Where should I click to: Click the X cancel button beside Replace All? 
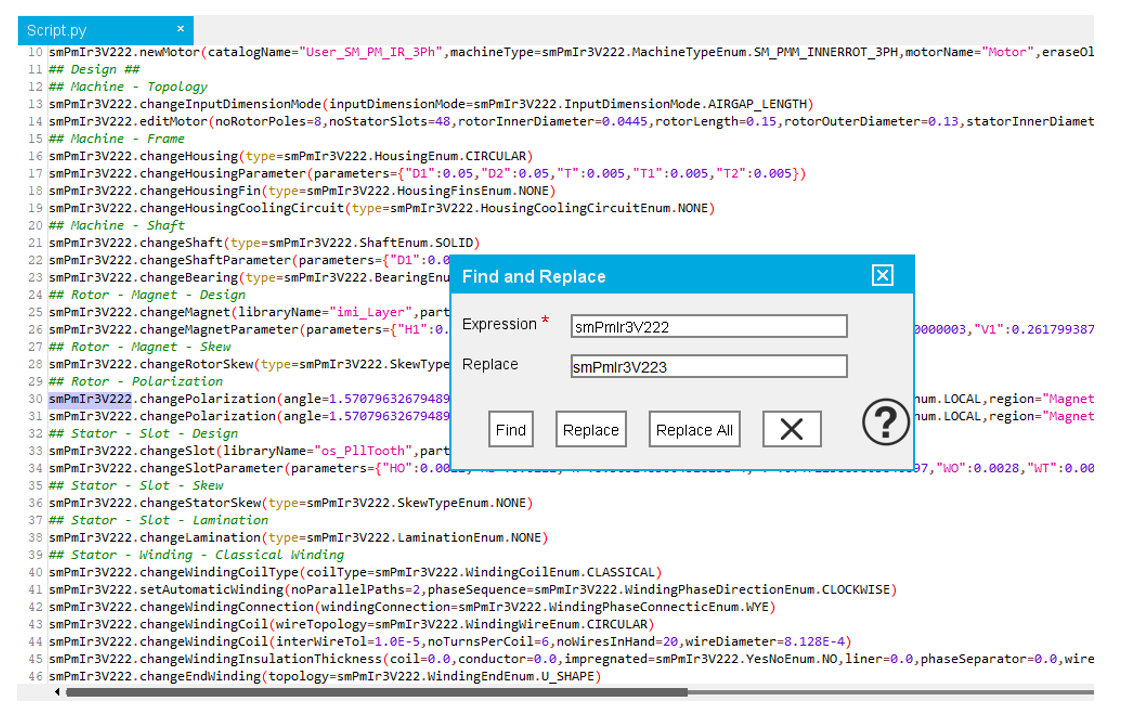click(791, 430)
